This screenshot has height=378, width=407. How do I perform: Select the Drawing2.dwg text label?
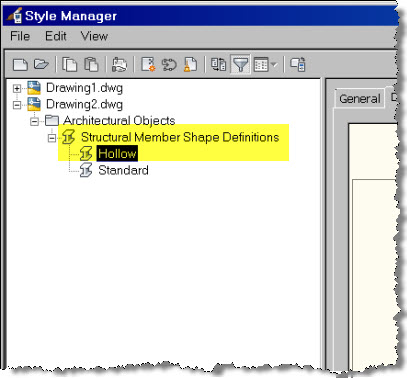pyautogui.click(x=84, y=104)
